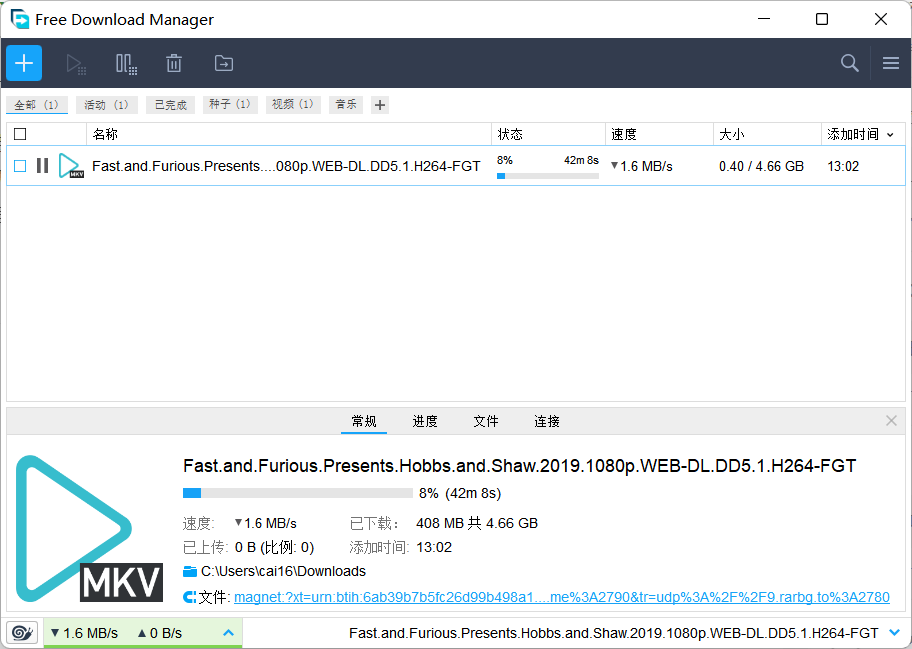Screen dimensions: 912x649
Task: Click file name text in bottom status bar
Action: tap(614, 633)
